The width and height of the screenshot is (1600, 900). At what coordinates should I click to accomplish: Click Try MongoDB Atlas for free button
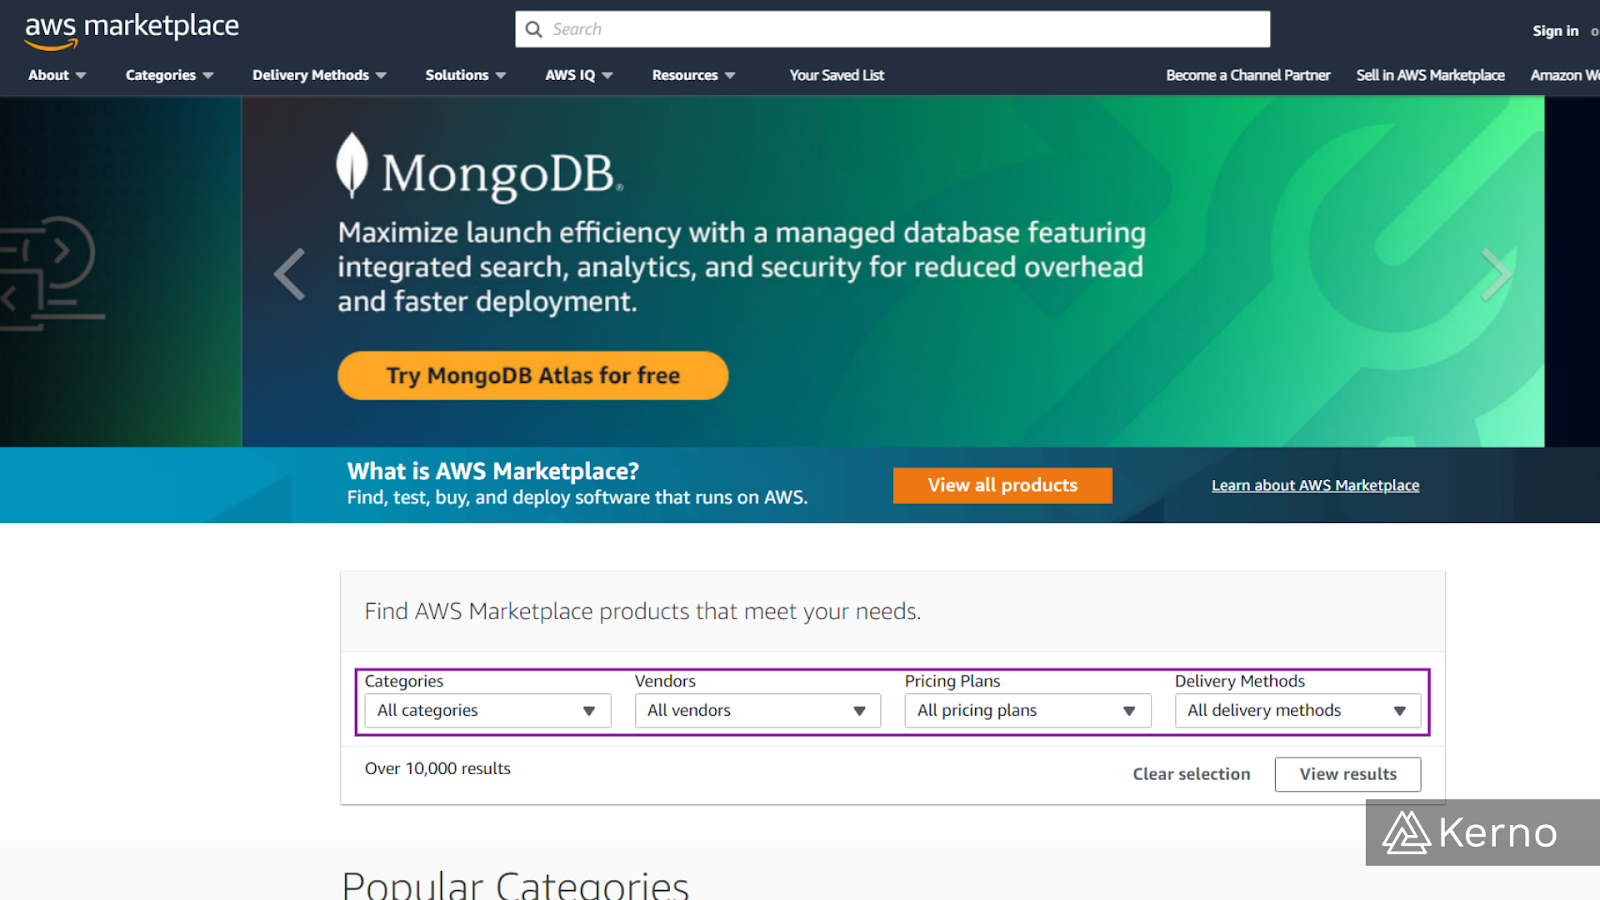[x=533, y=375]
